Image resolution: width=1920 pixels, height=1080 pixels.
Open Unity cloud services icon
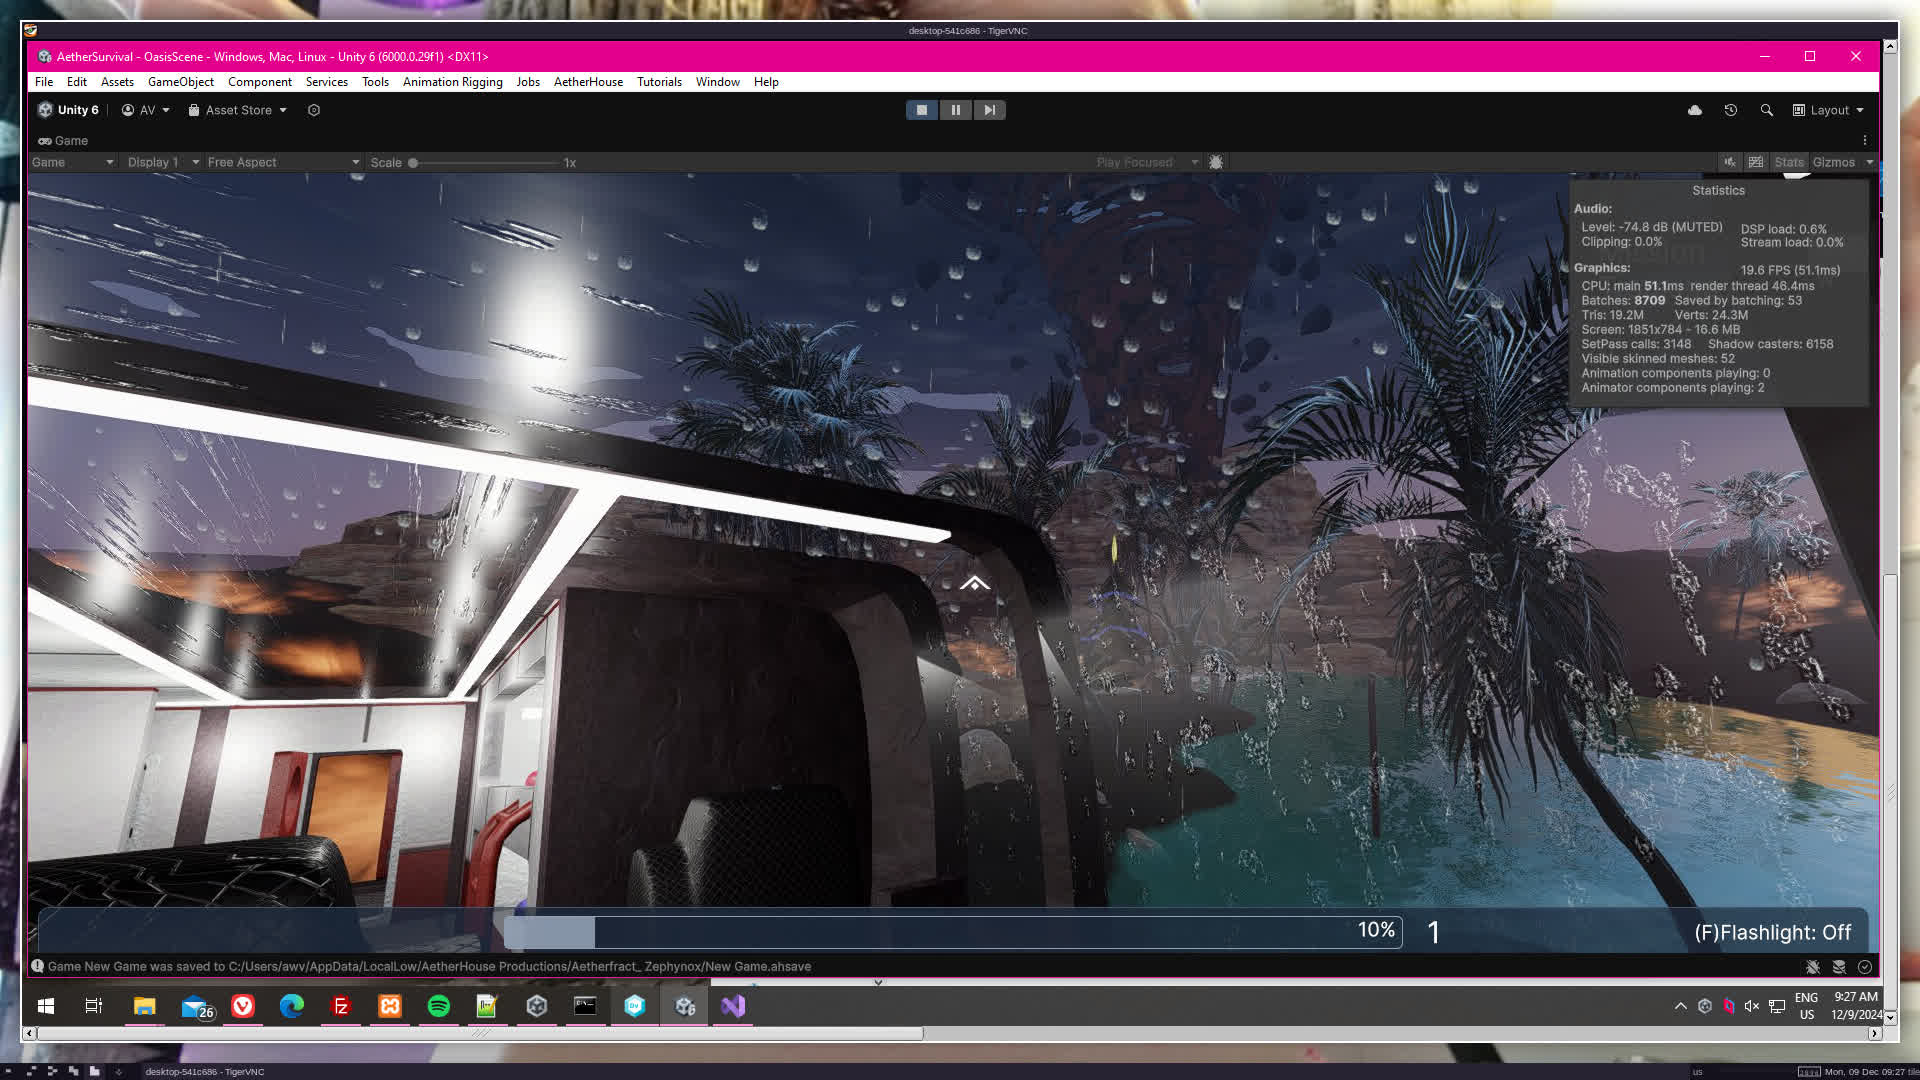click(x=1694, y=110)
